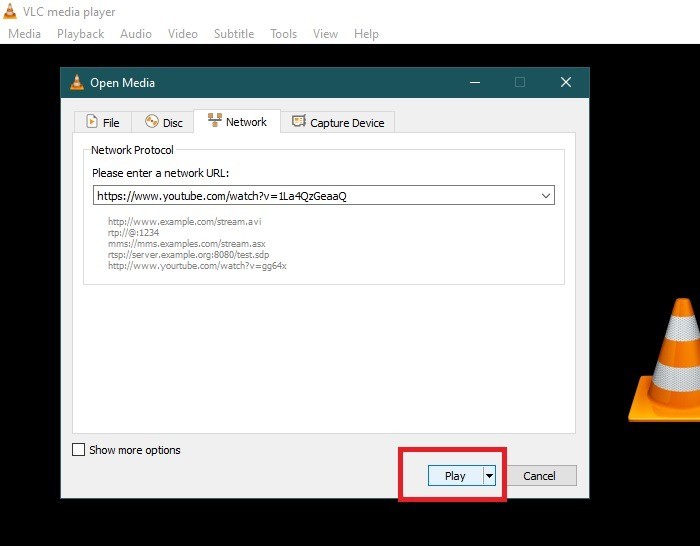Click the Play button
Screen dimensions: 700x546
[455, 476]
